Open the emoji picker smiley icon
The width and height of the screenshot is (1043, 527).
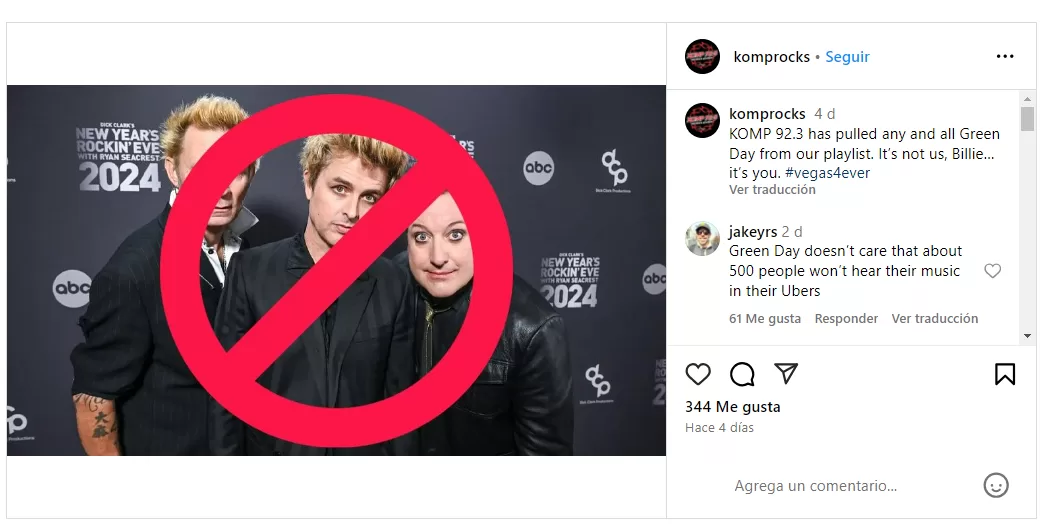tap(996, 485)
